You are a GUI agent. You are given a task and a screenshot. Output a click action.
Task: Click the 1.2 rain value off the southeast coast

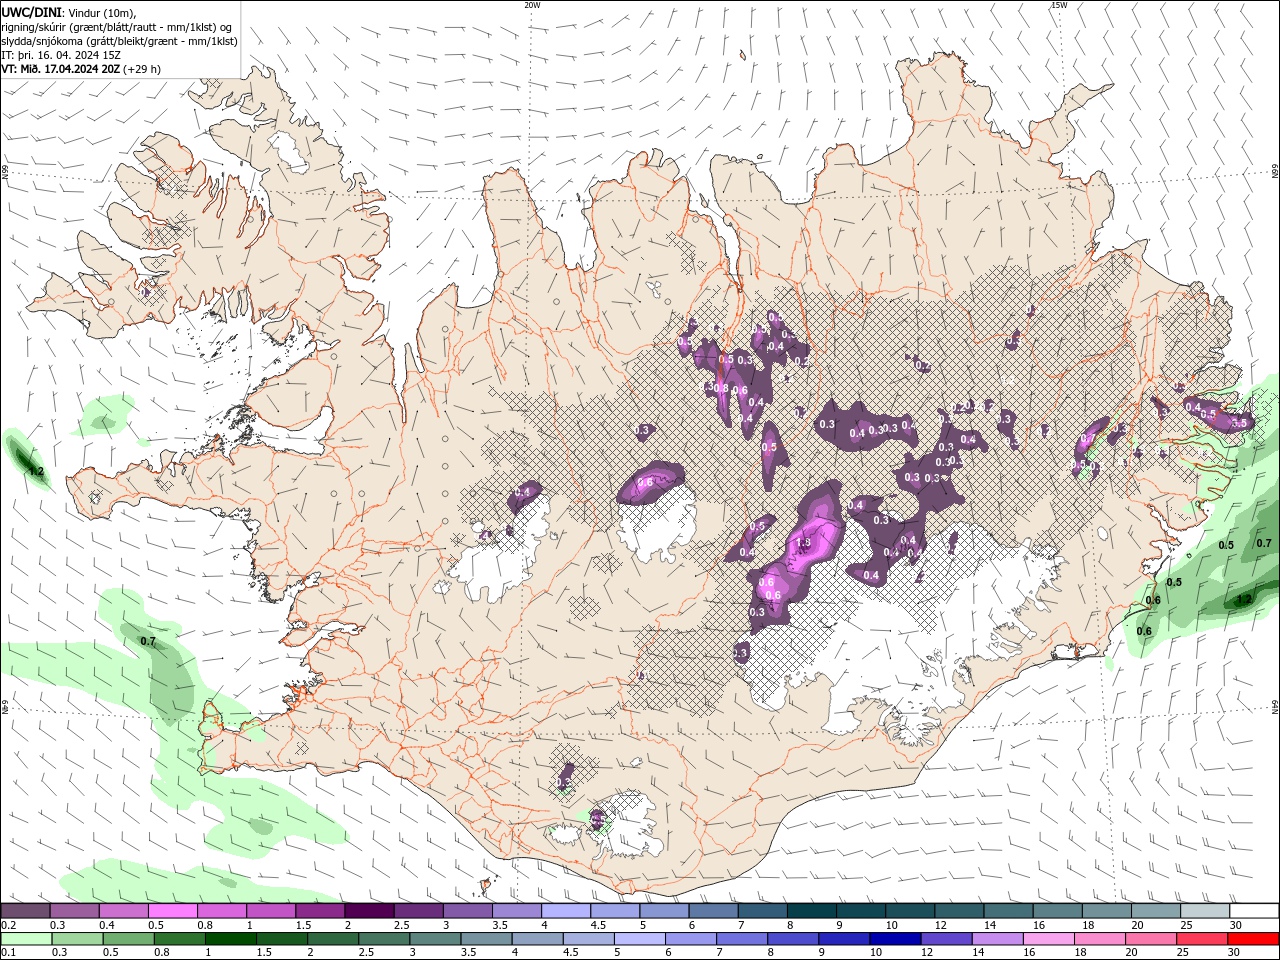[1244, 600]
